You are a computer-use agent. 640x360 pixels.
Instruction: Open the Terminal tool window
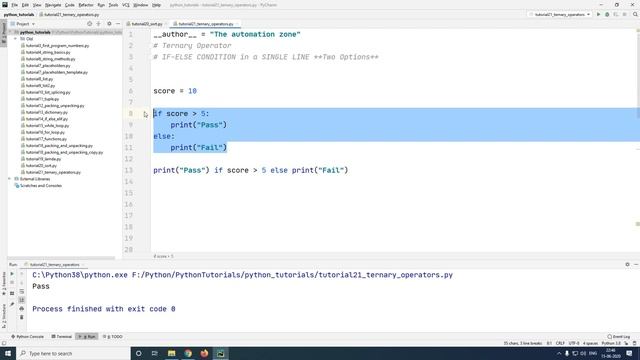(x=62, y=337)
